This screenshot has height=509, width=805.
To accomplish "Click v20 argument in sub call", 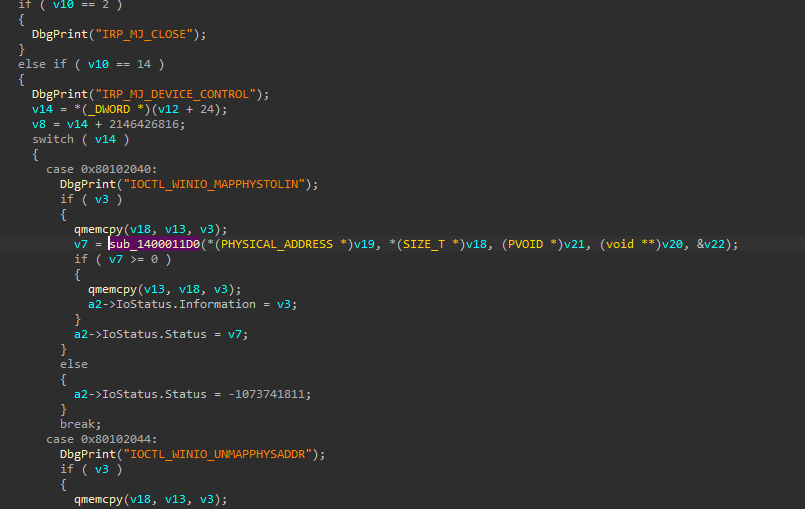I will (x=672, y=244).
